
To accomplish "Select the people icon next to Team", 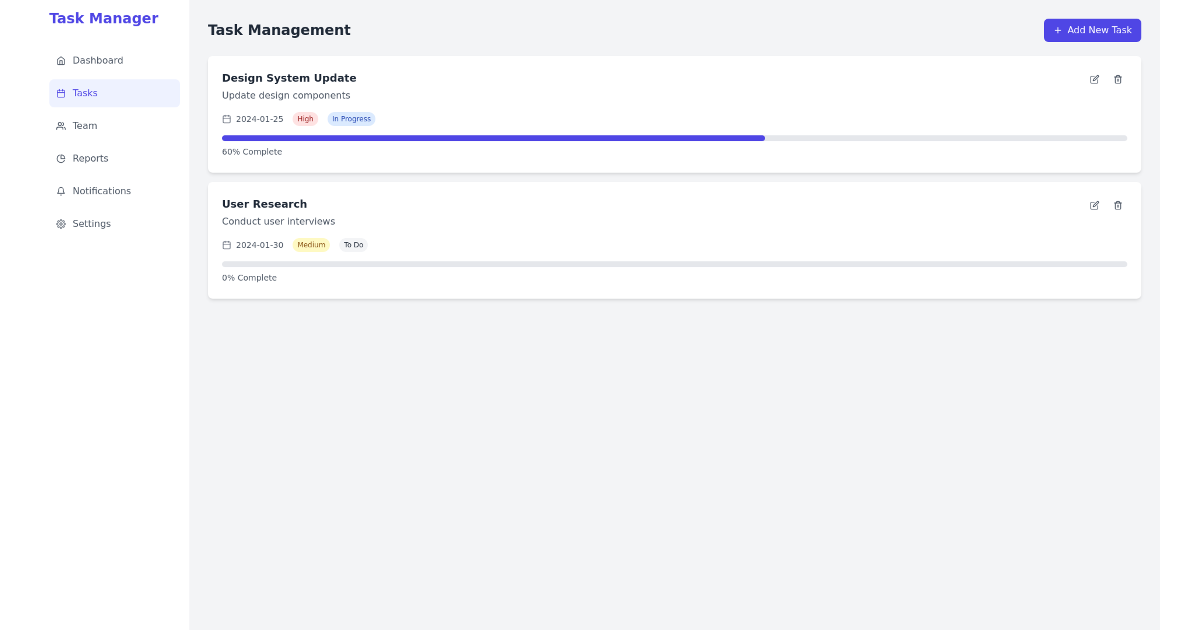I will (x=61, y=125).
